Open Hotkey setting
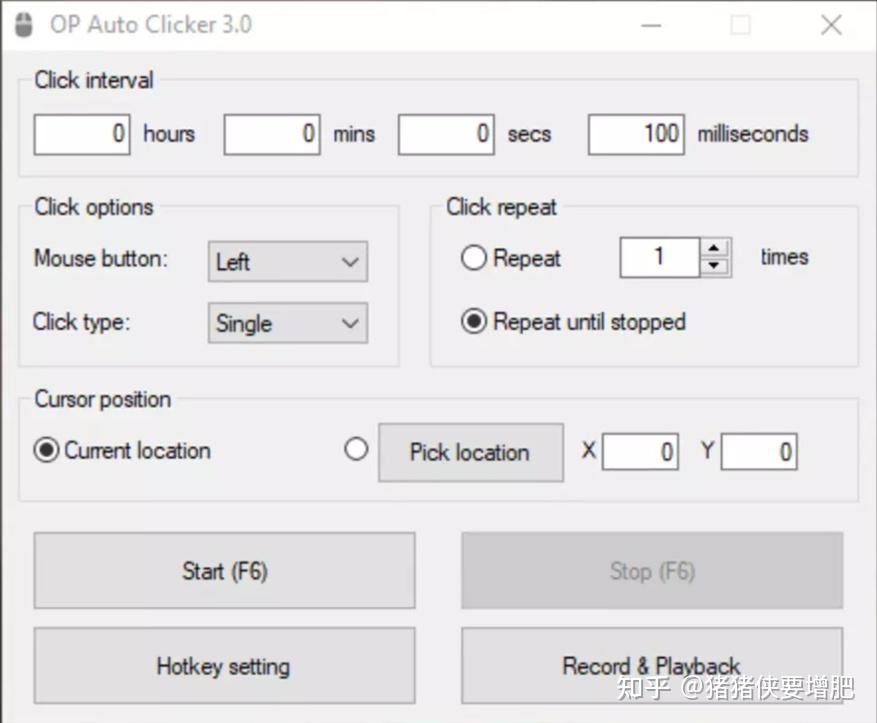This screenshot has width=877, height=723. click(224, 666)
